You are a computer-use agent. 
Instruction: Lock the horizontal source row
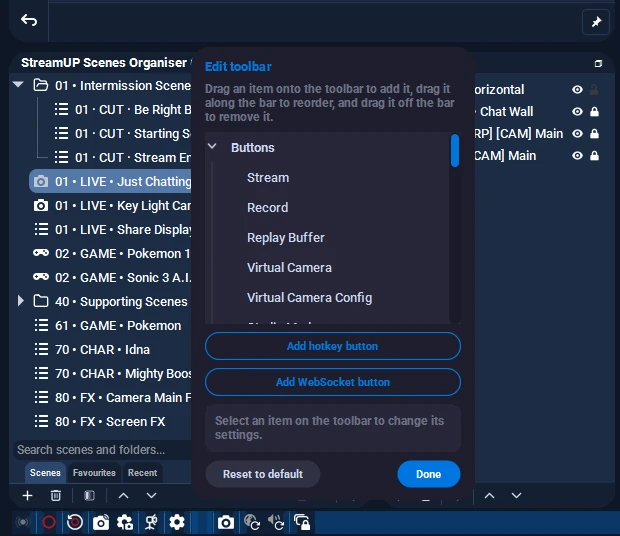594,90
